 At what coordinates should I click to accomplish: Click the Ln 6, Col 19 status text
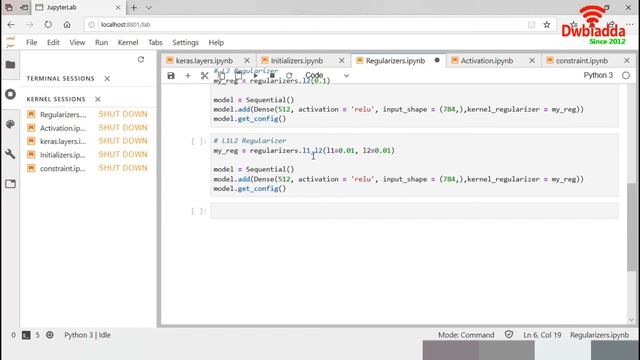pyautogui.click(x=542, y=335)
